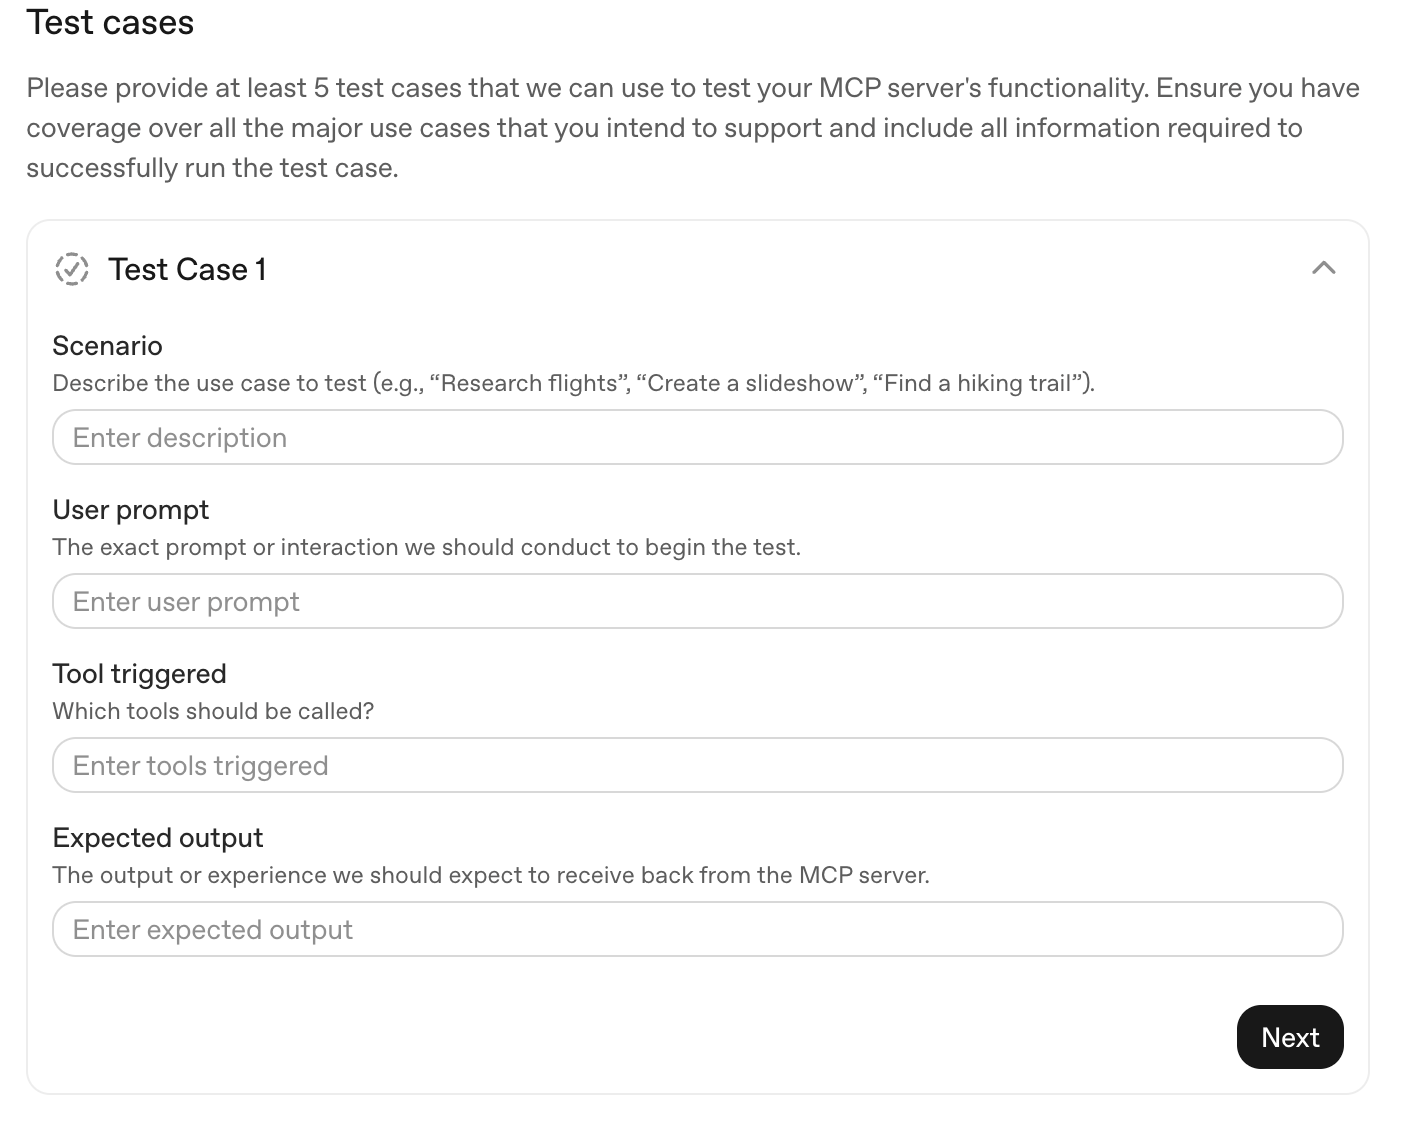Screen dimensions: 1420x1126
Task: Click the Tool triggered label
Action: (x=139, y=673)
